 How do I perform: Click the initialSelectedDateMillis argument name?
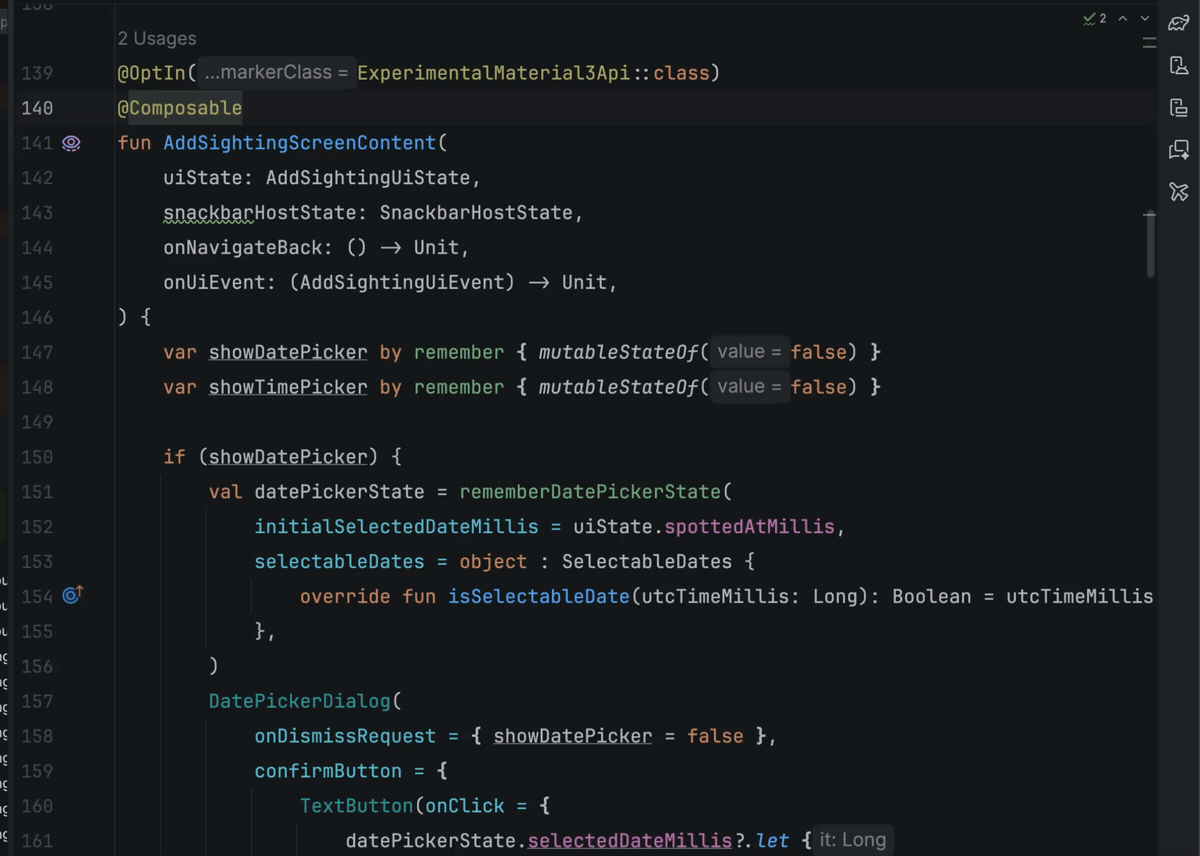pyautogui.click(x=396, y=527)
